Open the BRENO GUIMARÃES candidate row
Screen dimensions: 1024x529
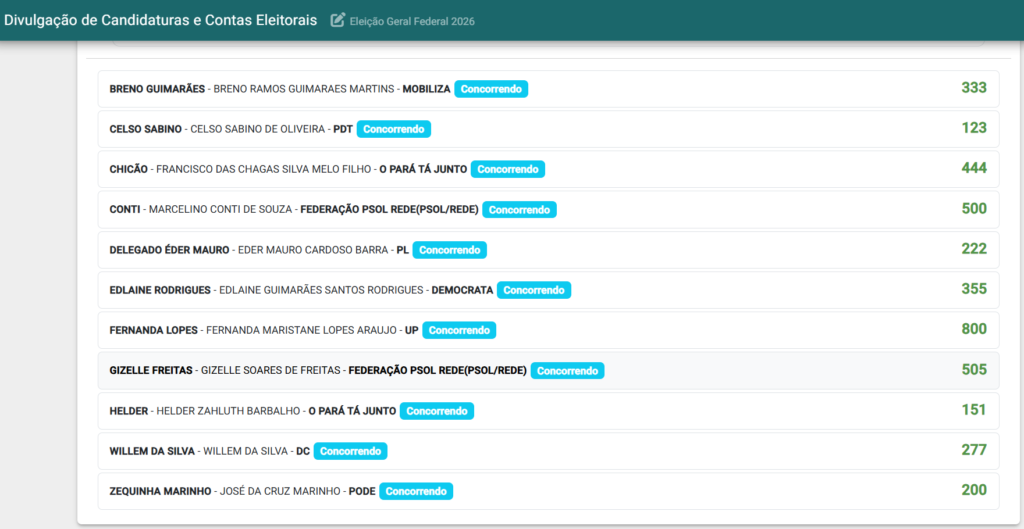pyautogui.click(x=549, y=89)
